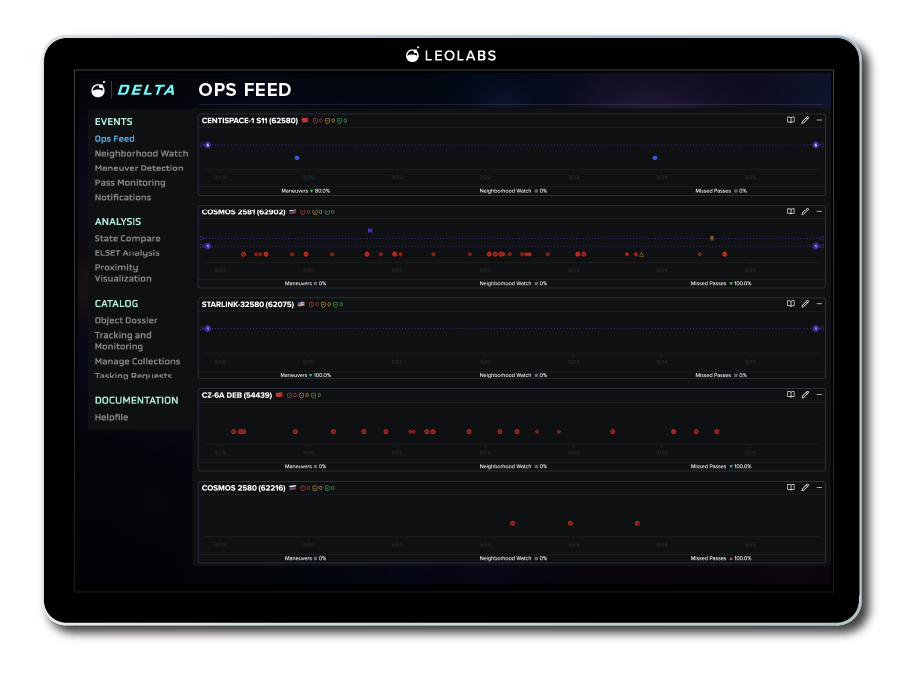Viewport: 904px width, 678px height.
Task: Open Pass Monitoring page
Action: coord(130,183)
